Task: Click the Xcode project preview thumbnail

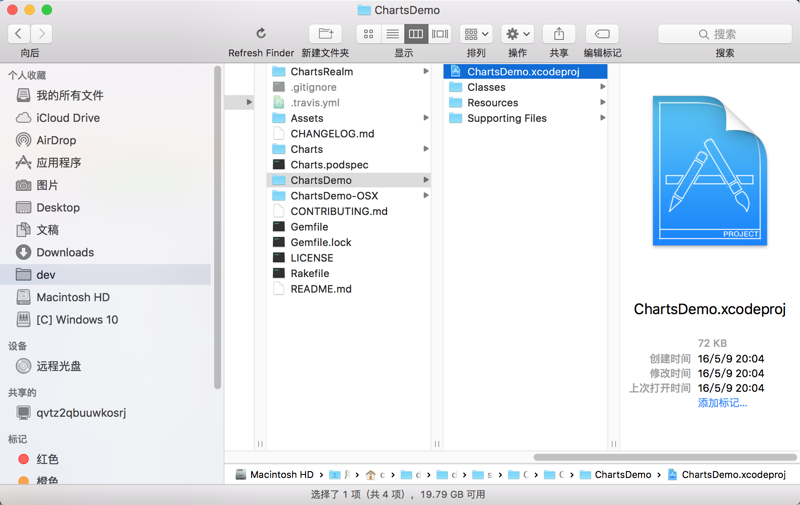Action: click(710, 171)
